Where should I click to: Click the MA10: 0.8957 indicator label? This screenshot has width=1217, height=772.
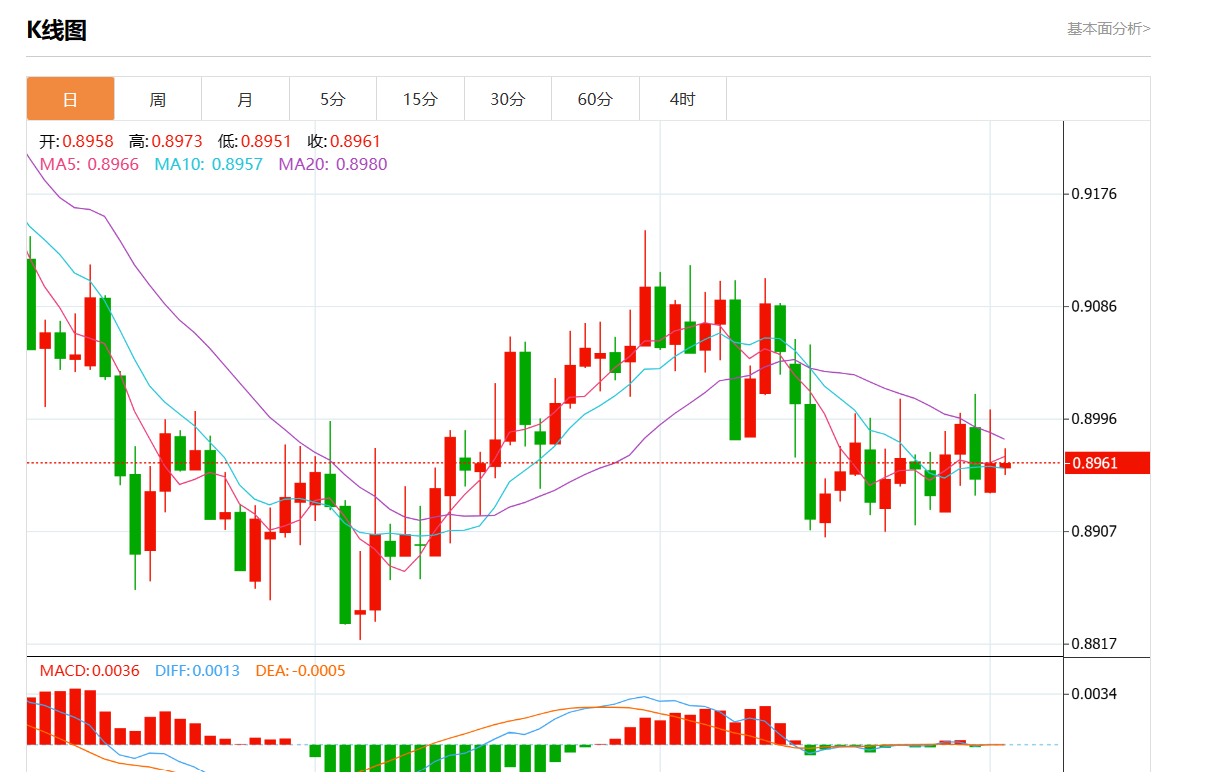[208, 164]
